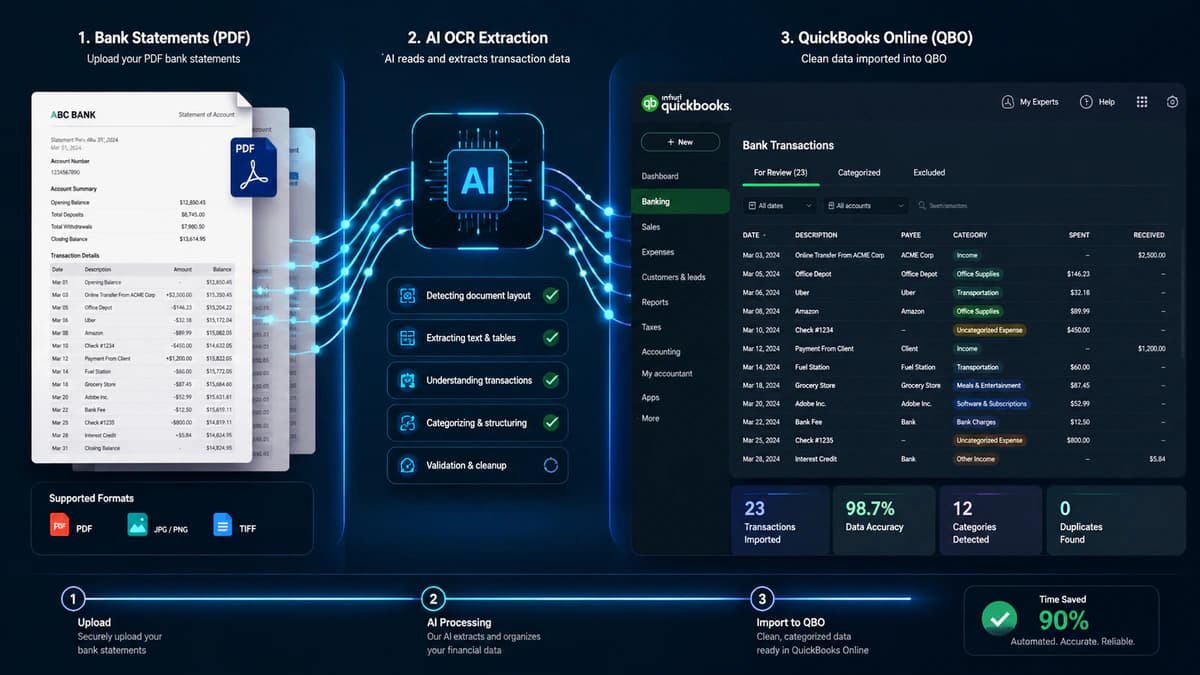This screenshot has width=1200, height=675.
Task: Click the Adobe PDF file icon
Action: (x=253, y=167)
